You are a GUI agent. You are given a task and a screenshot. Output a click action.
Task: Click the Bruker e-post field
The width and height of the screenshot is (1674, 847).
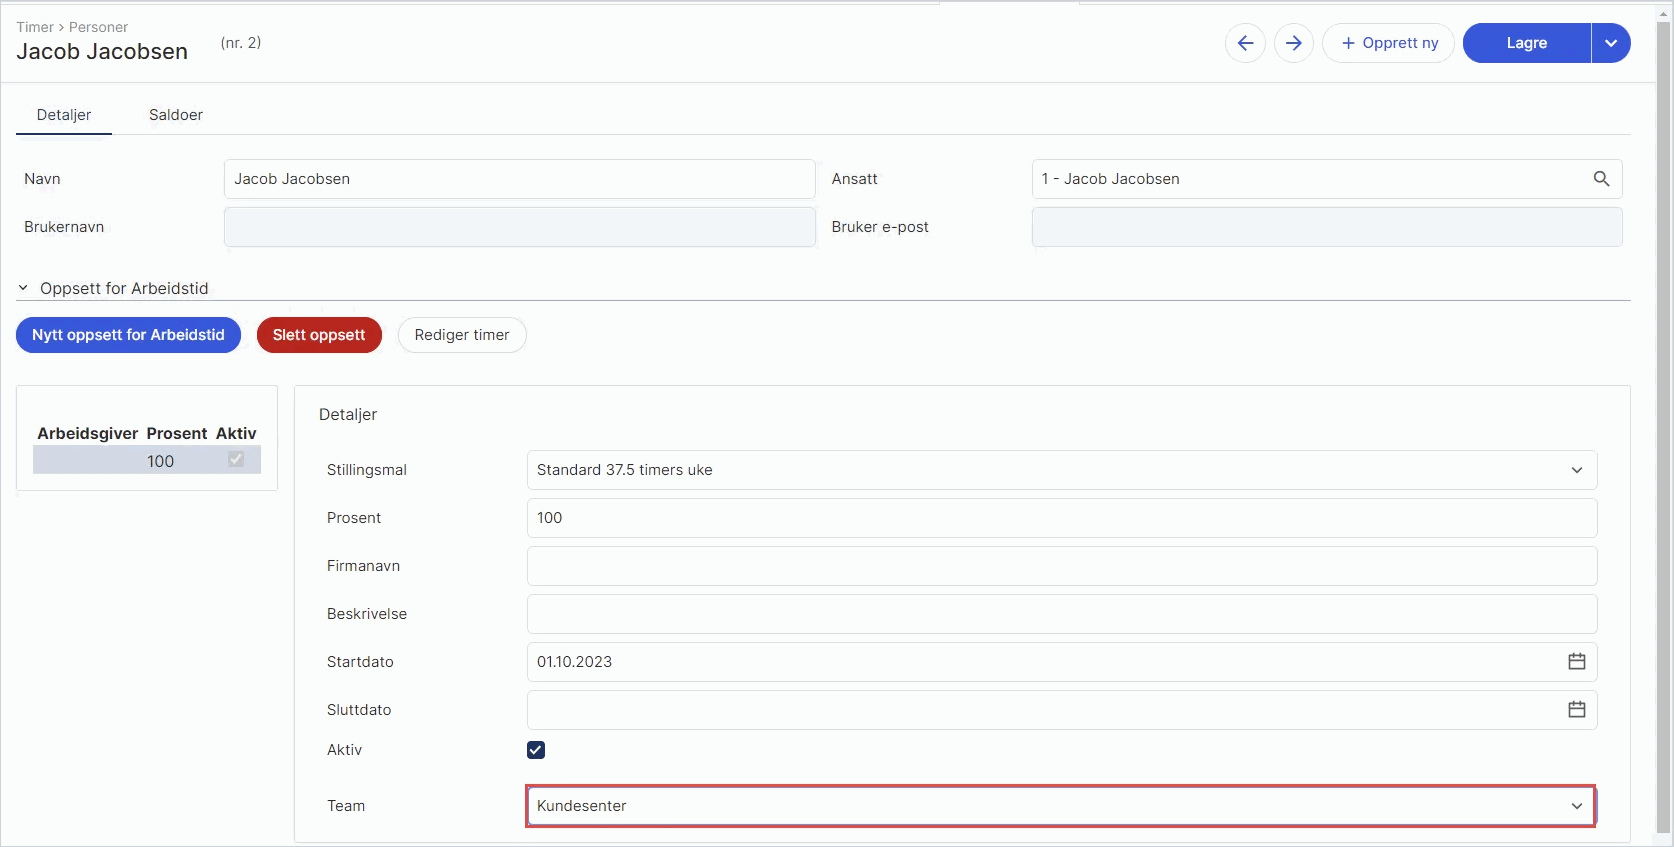click(1327, 227)
